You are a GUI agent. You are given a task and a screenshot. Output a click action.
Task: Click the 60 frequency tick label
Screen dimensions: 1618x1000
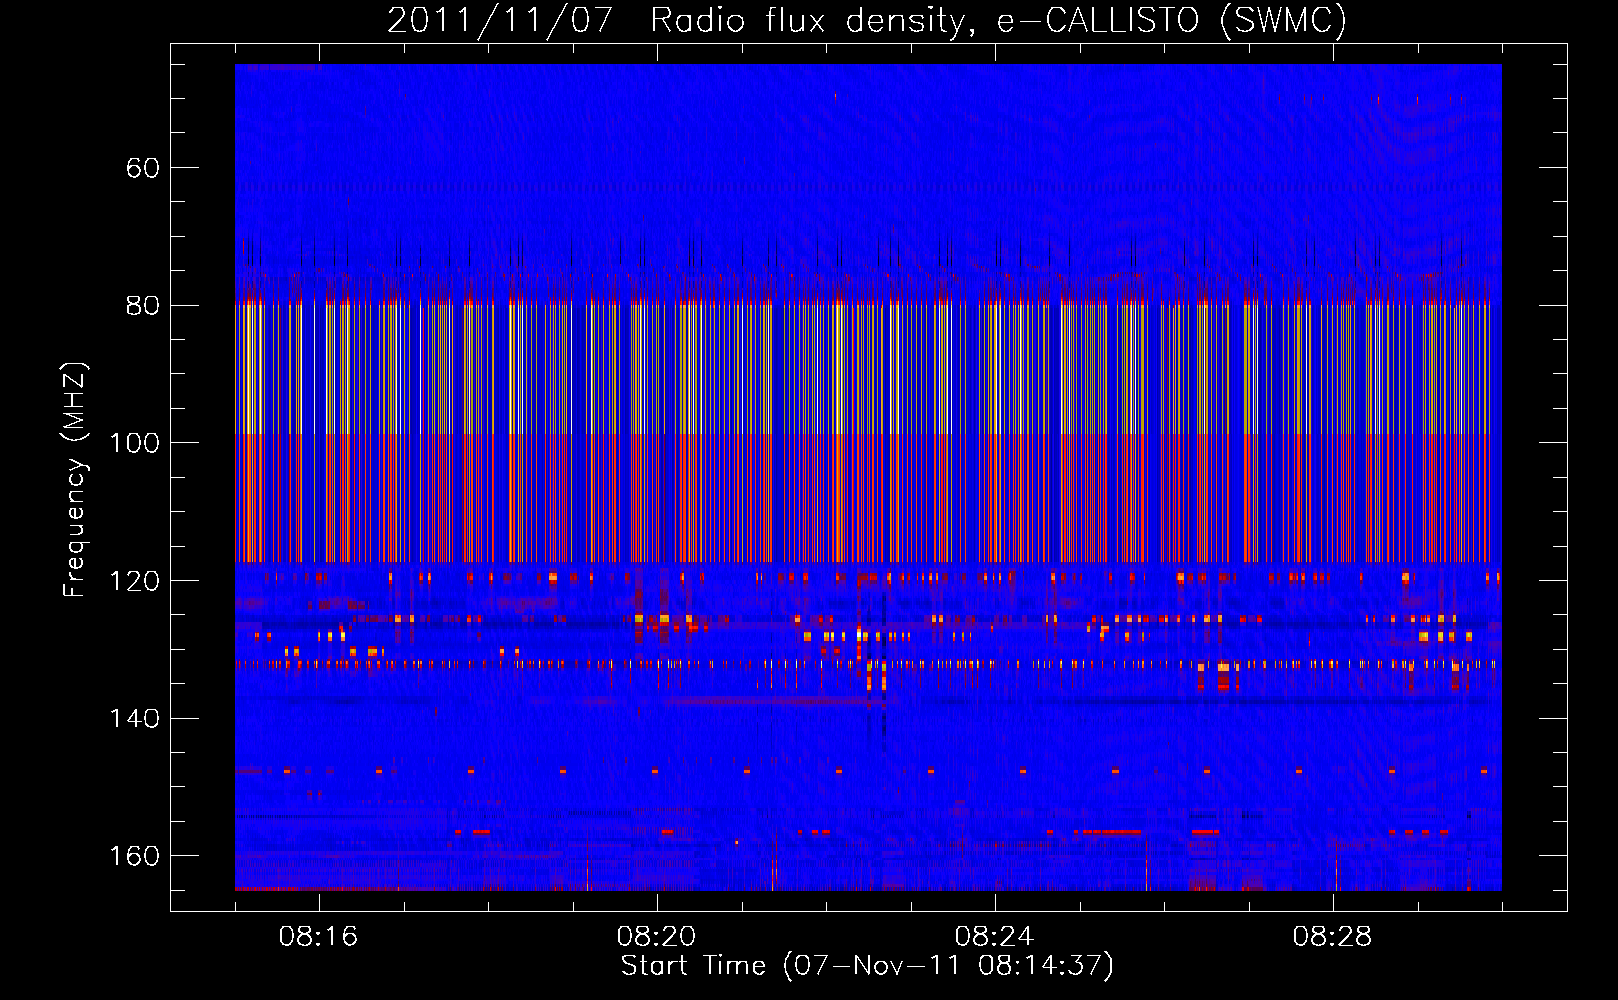(x=142, y=168)
